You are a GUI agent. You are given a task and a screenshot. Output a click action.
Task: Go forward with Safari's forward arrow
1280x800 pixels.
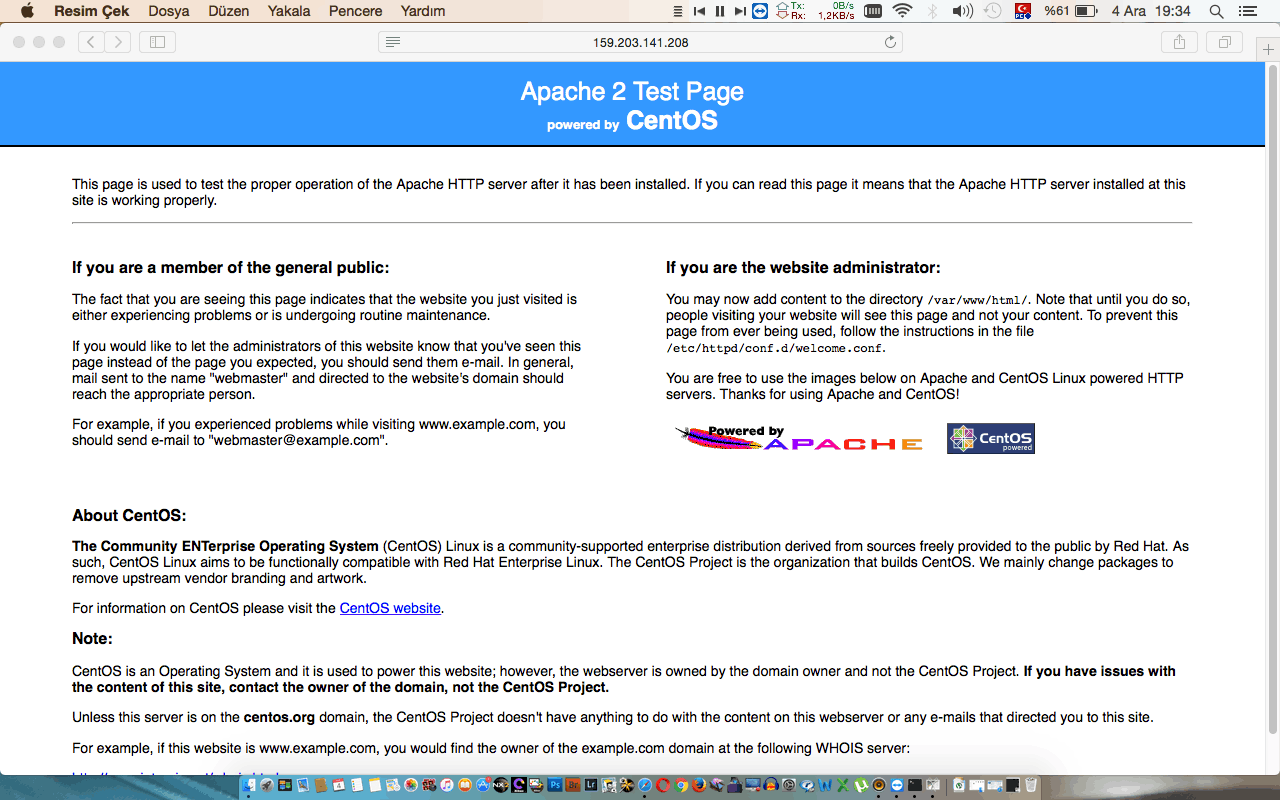point(118,42)
